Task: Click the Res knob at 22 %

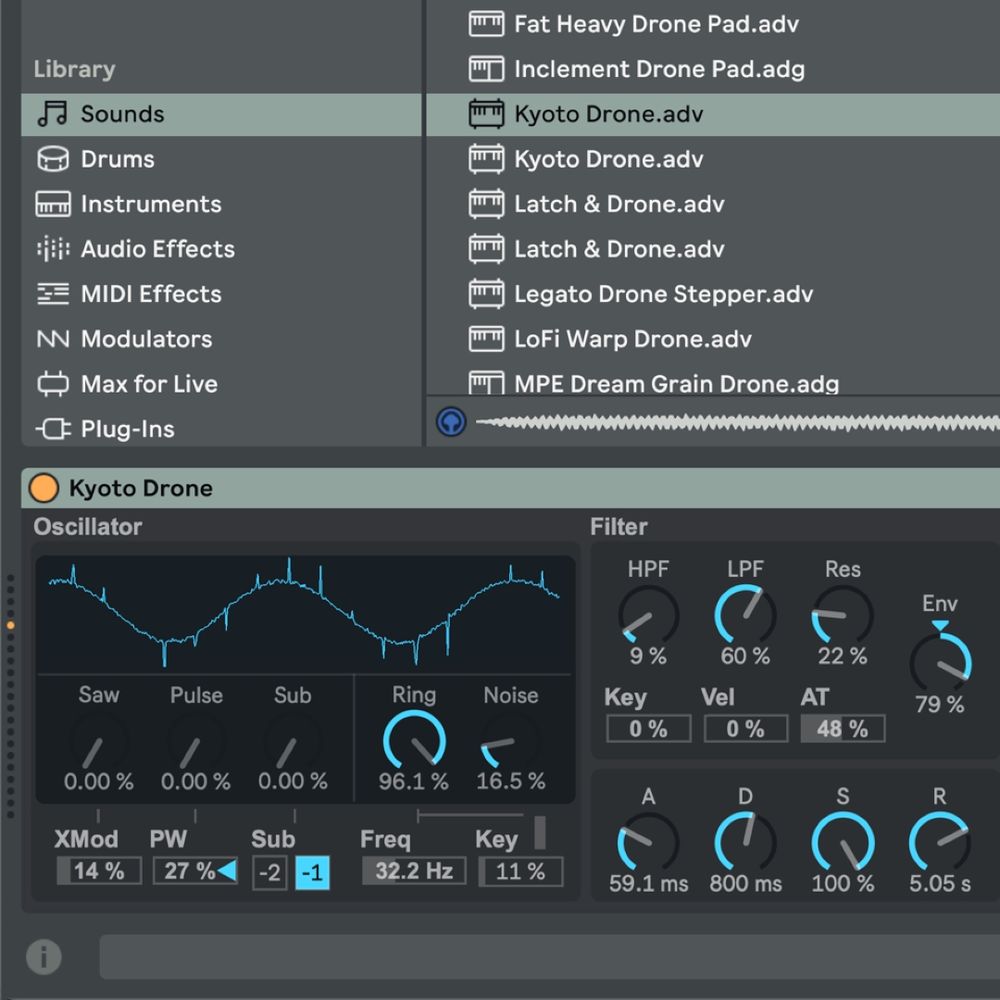Action: (842, 616)
